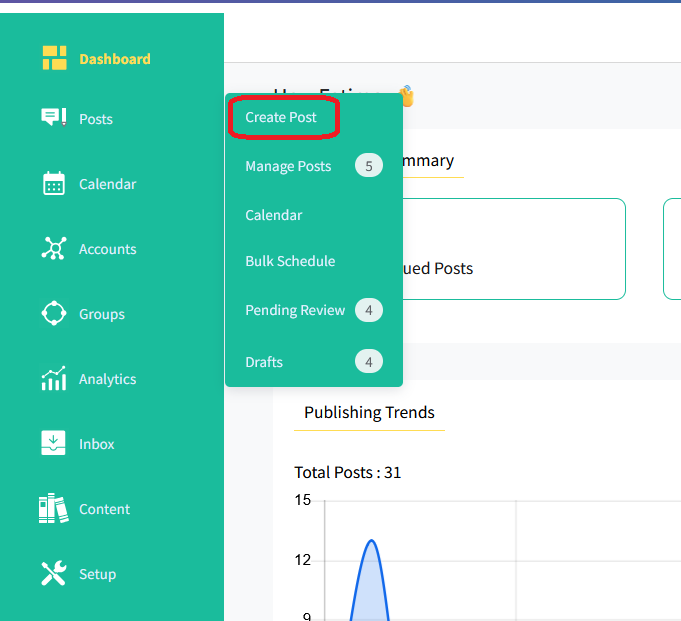Image resolution: width=681 pixels, height=621 pixels.
Task: Go to Pending Review submenu entry
Action: pyautogui.click(x=295, y=310)
